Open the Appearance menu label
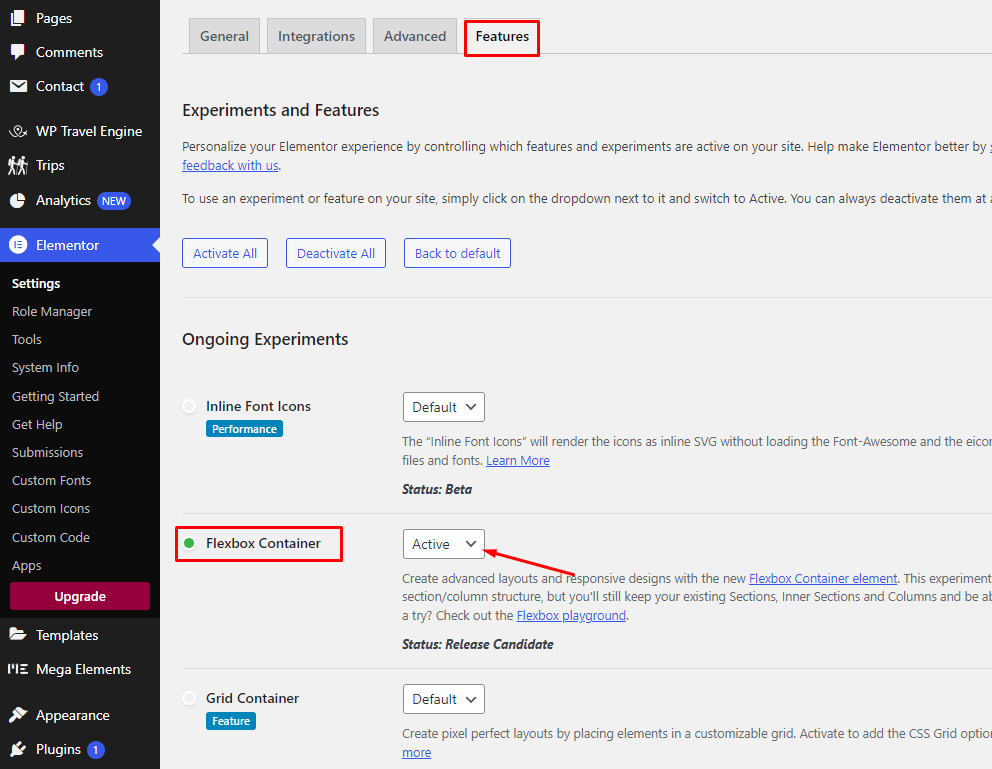This screenshot has width=992, height=769. tap(73, 715)
